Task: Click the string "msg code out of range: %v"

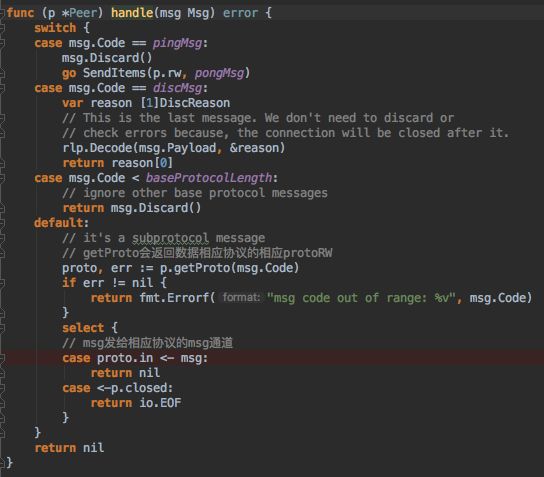Action: tap(361, 298)
